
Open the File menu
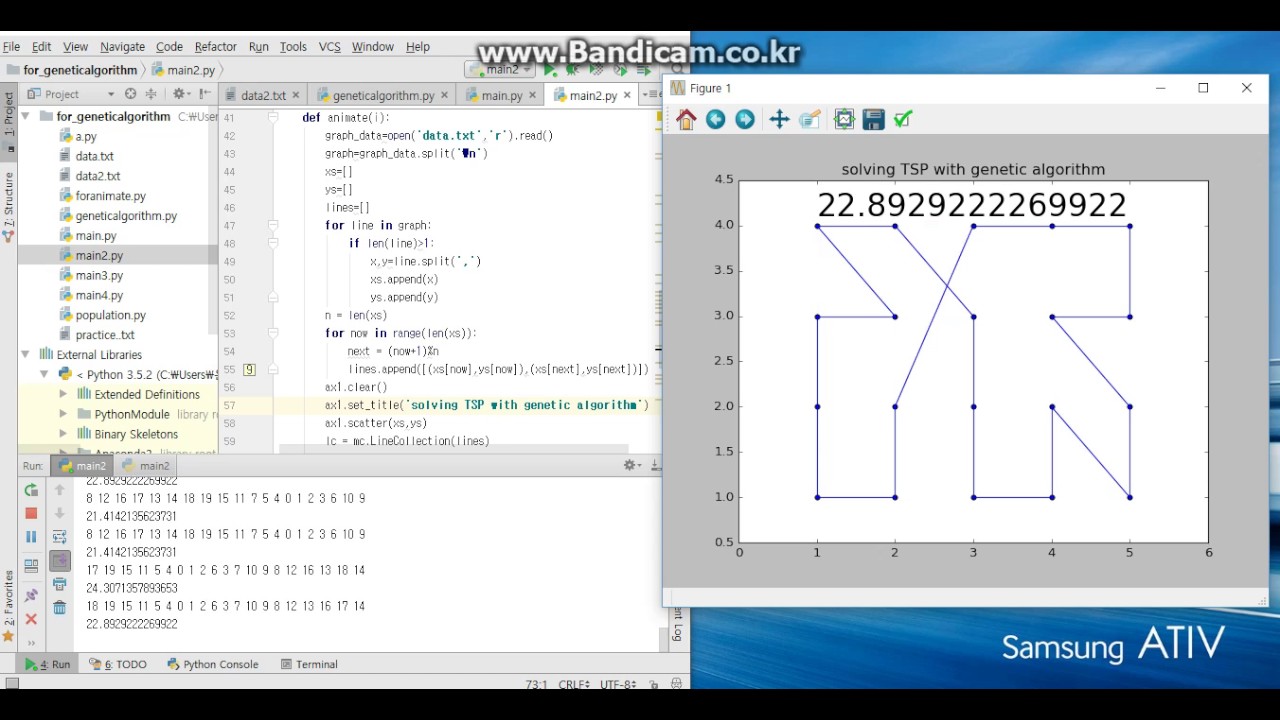pyautogui.click(x=11, y=47)
